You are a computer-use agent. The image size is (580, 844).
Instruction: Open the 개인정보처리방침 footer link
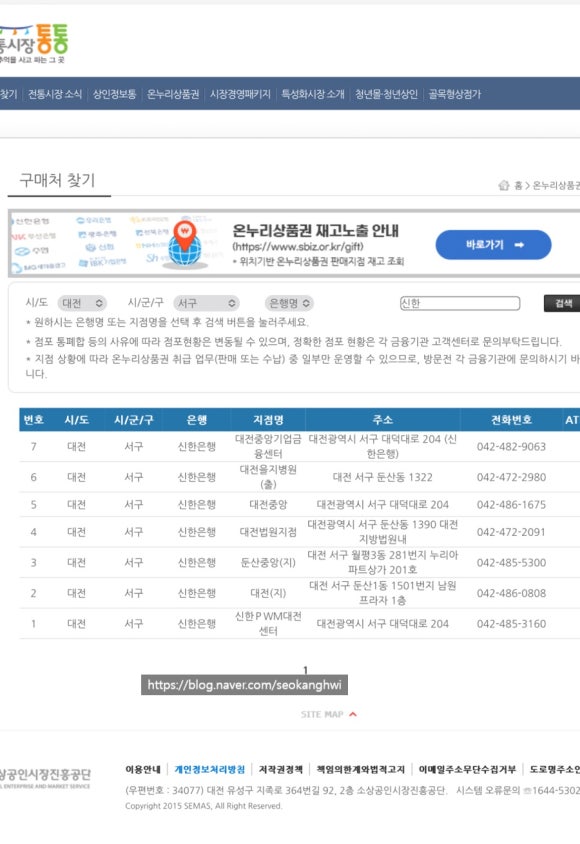(209, 769)
